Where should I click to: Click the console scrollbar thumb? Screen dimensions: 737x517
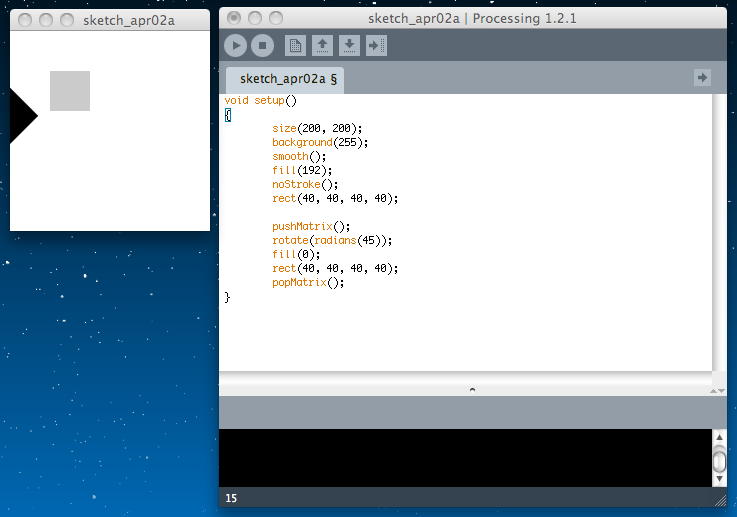(x=719, y=461)
